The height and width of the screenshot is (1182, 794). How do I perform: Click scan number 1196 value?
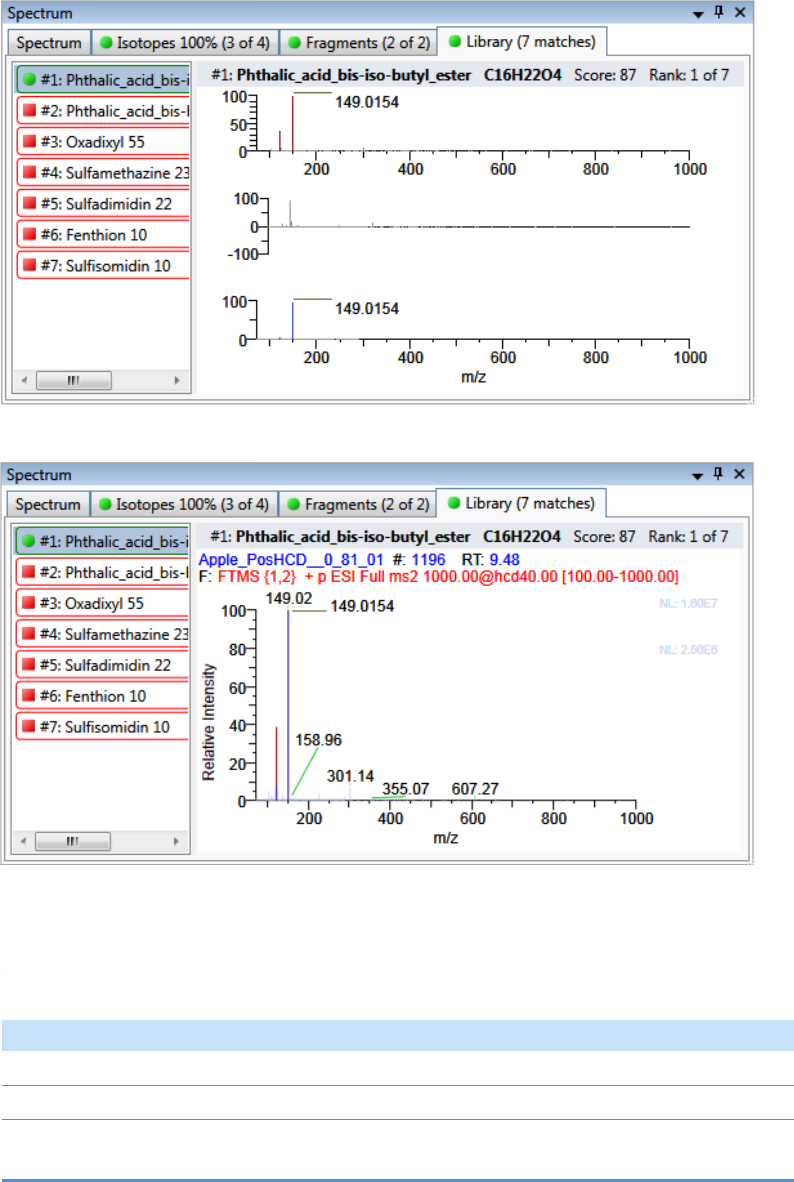tap(428, 560)
